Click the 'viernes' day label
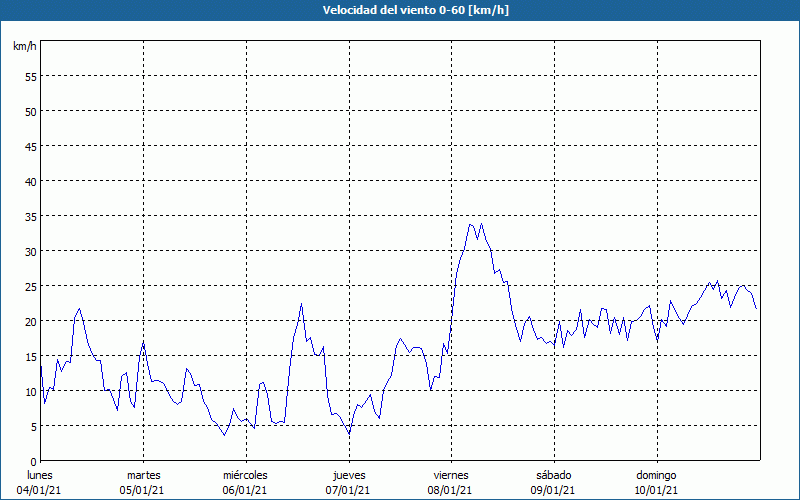The image size is (800, 500). pyautogui.click(x=451, y=476)
